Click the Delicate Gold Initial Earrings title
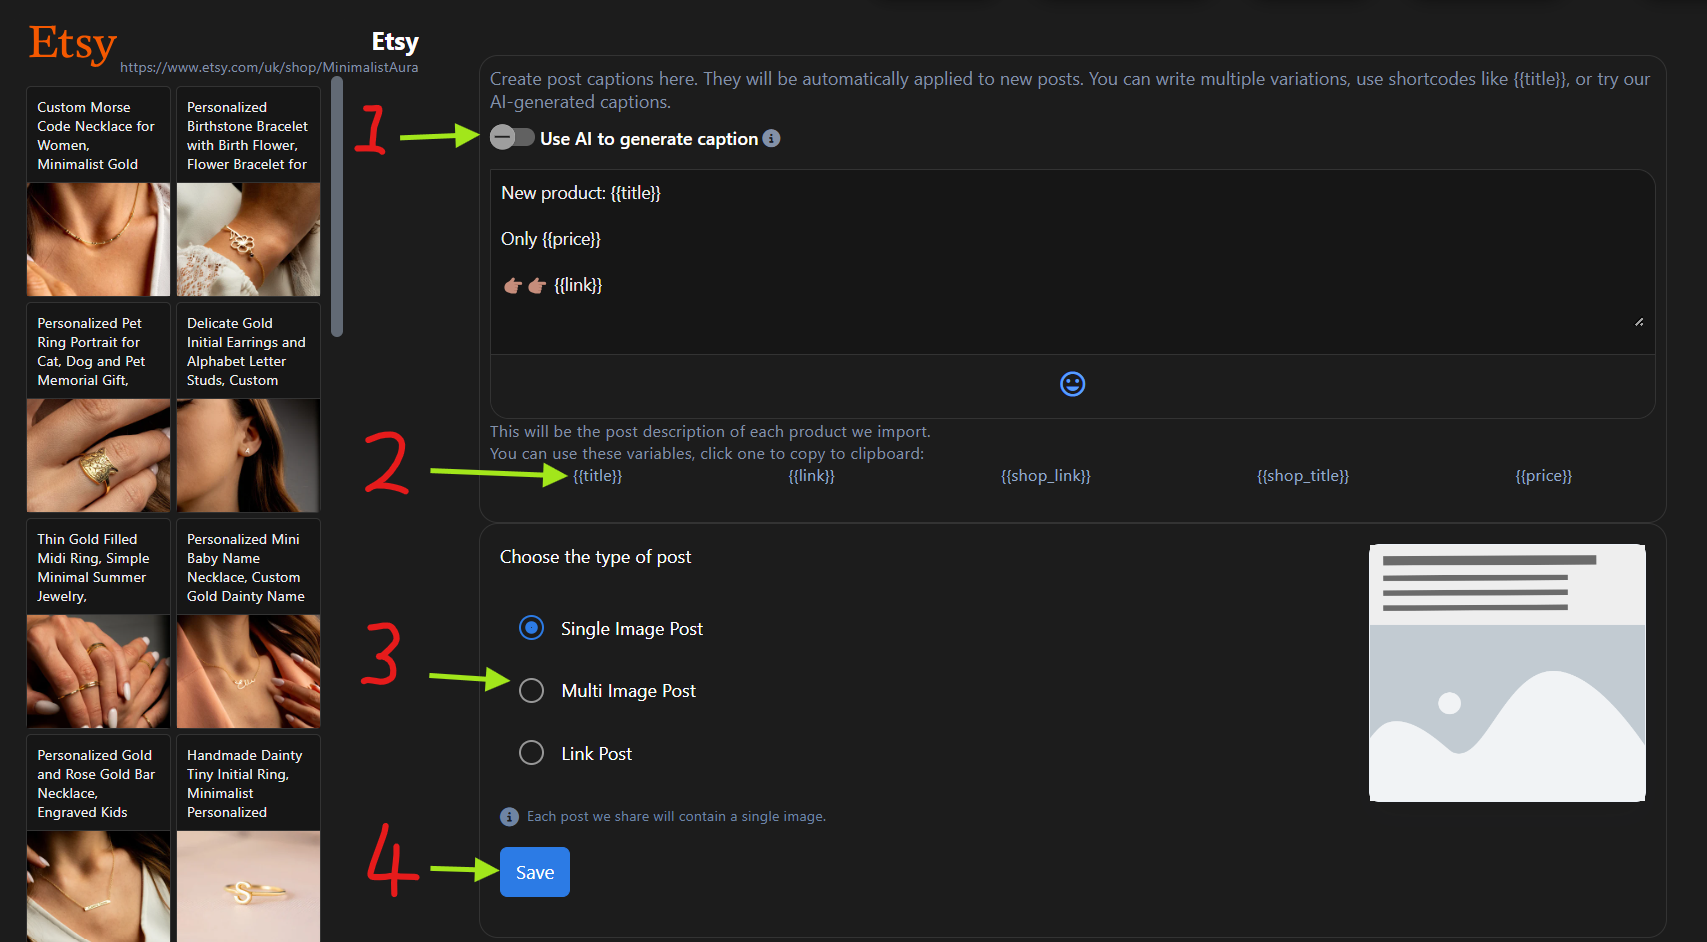Screen dimensions: 1707x942 246,351
